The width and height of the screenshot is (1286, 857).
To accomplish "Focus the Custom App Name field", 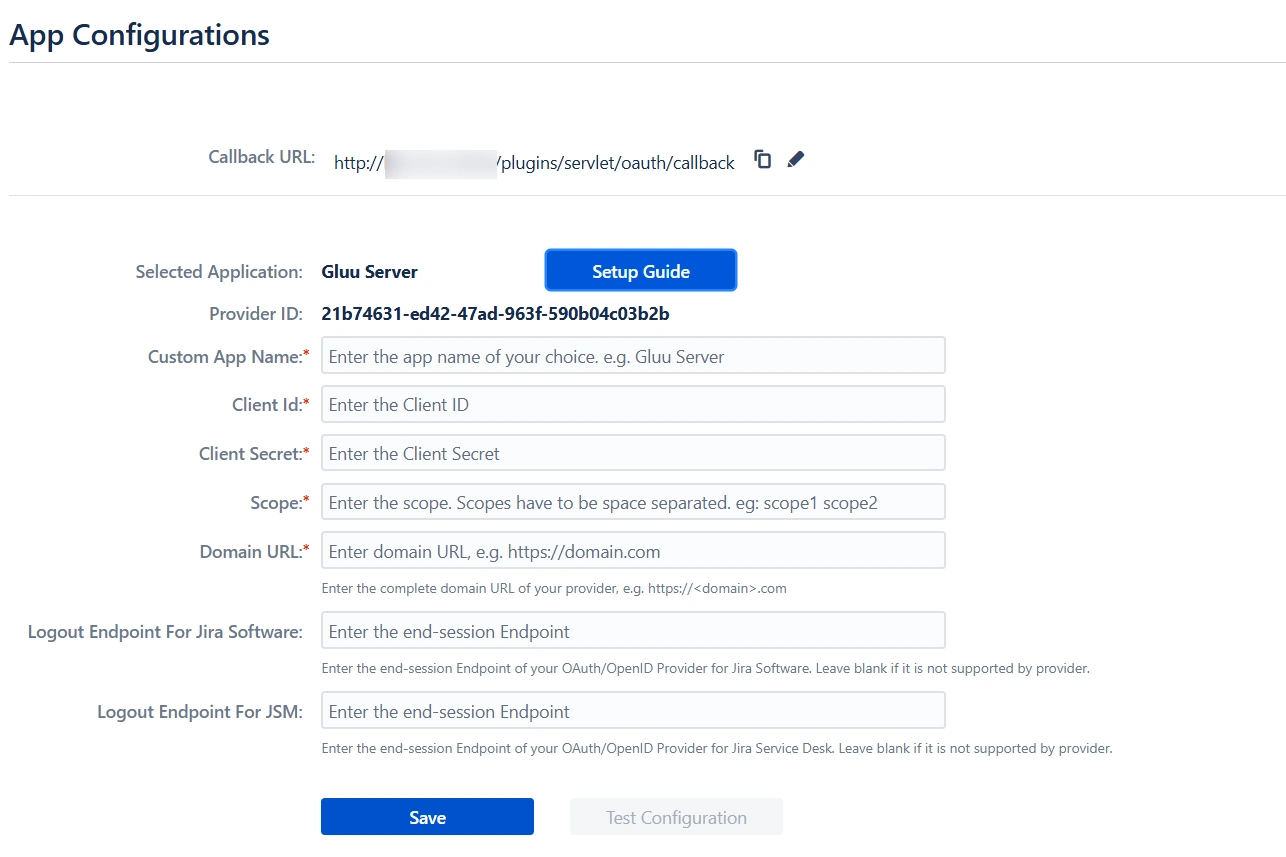I will tap(633, 355).
